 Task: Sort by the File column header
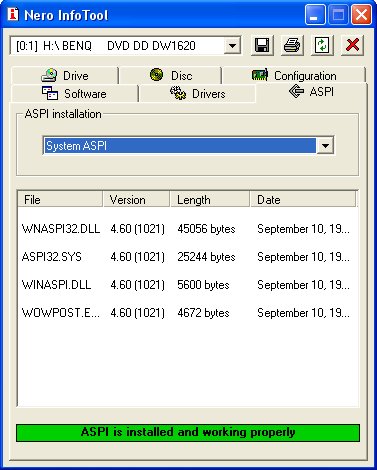(60, 200)
